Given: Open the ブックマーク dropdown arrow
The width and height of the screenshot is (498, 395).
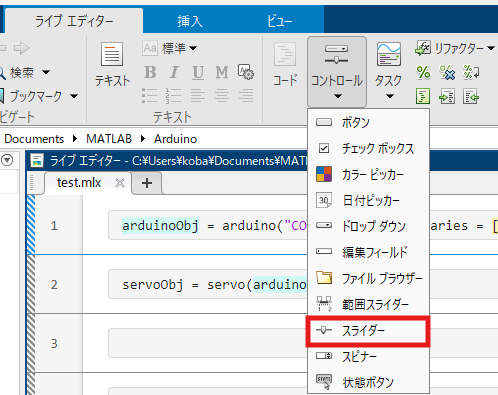Looking at the screenshot, I should coord(74,96).
